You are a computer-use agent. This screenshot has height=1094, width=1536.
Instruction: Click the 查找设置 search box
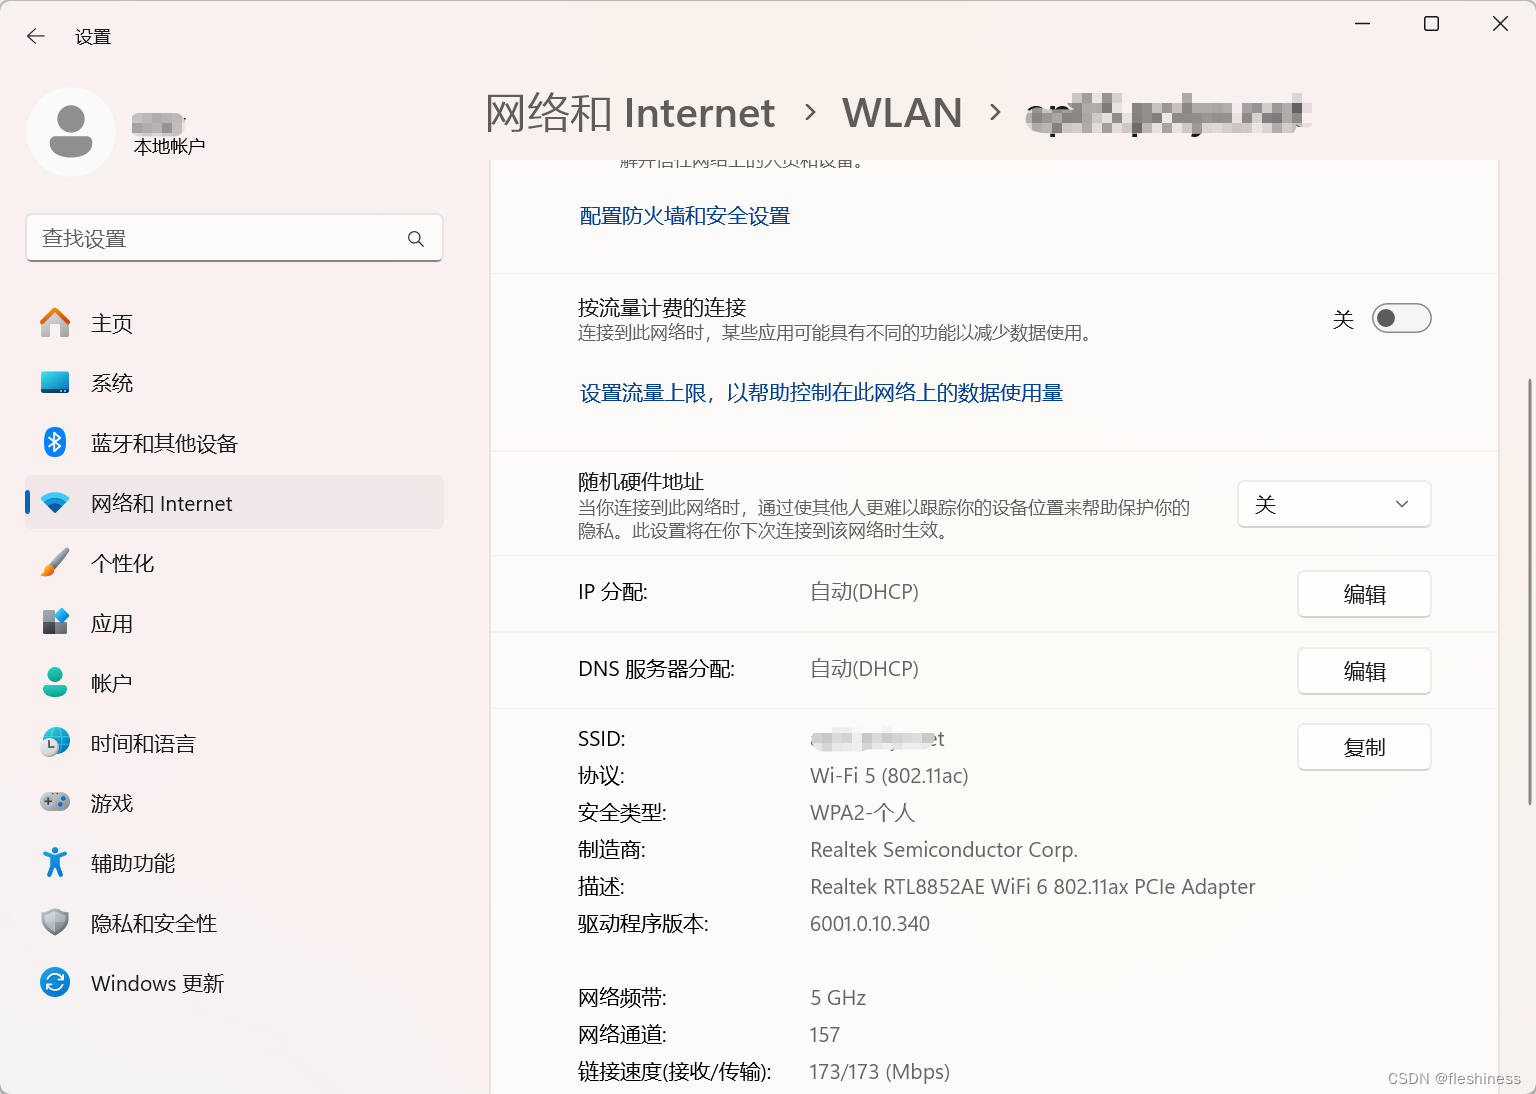234,238
